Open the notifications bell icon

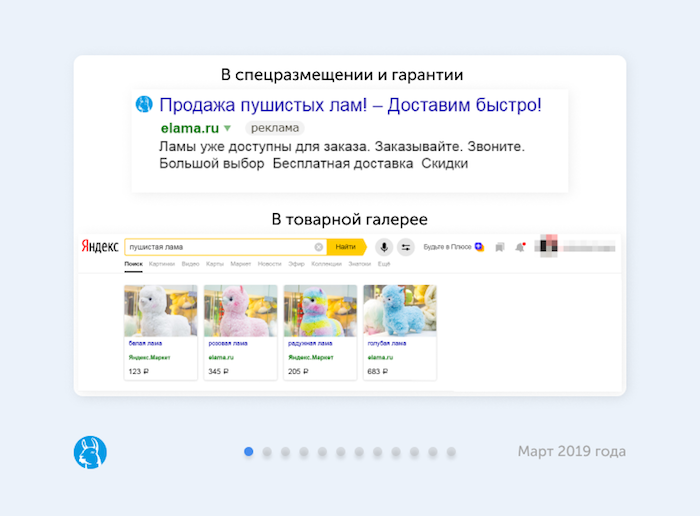point(520,247)
